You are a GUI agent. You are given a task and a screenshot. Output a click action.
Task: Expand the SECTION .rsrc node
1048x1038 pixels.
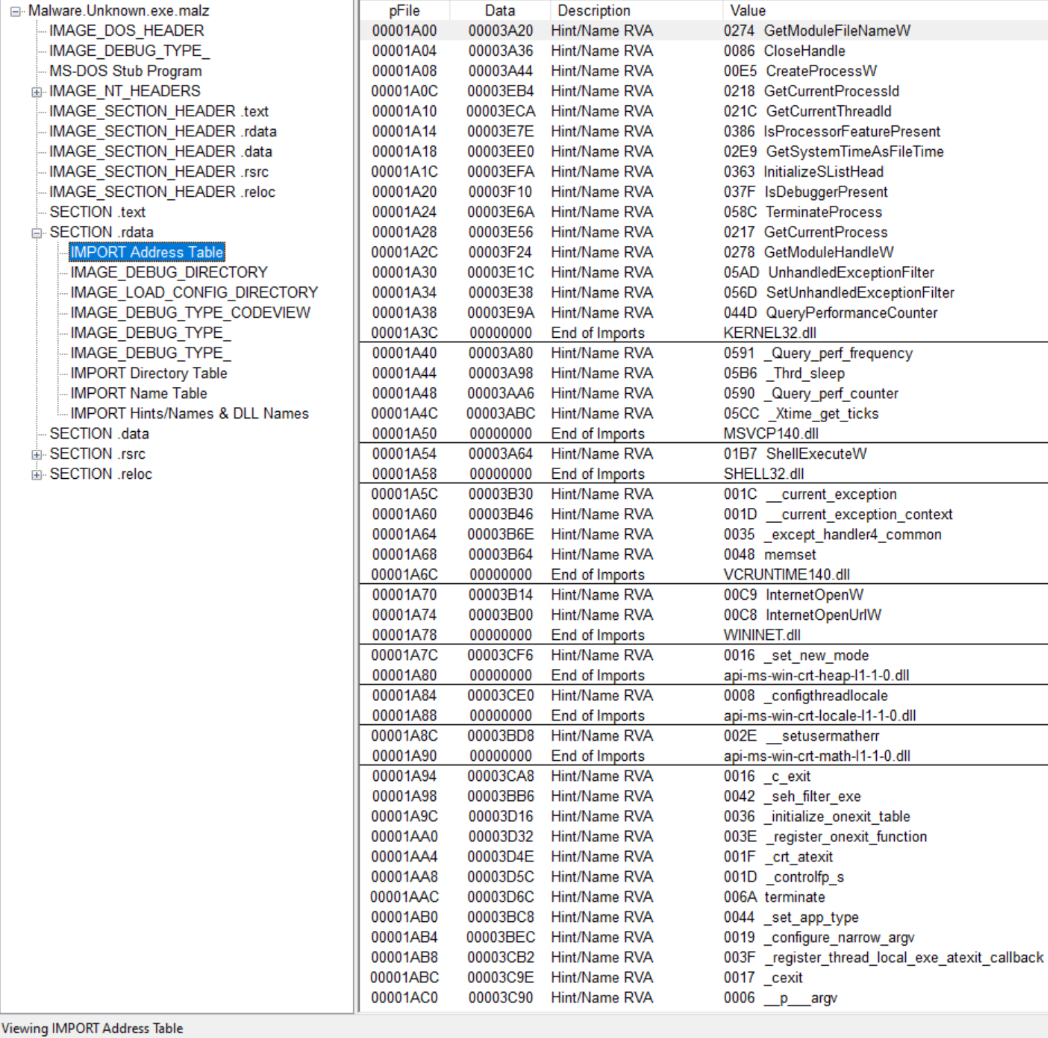(x=37, y=454)
